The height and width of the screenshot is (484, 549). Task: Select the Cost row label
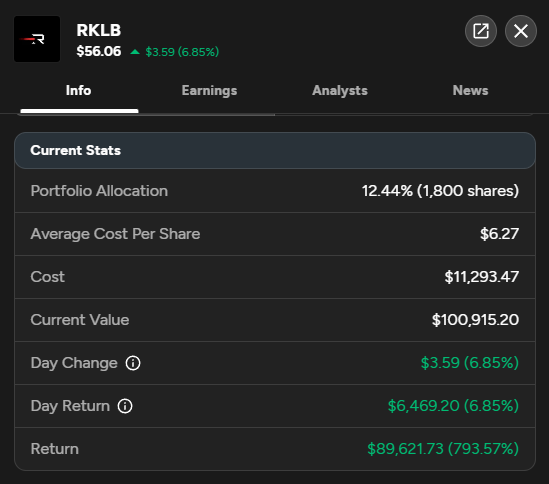pos(48,277)
